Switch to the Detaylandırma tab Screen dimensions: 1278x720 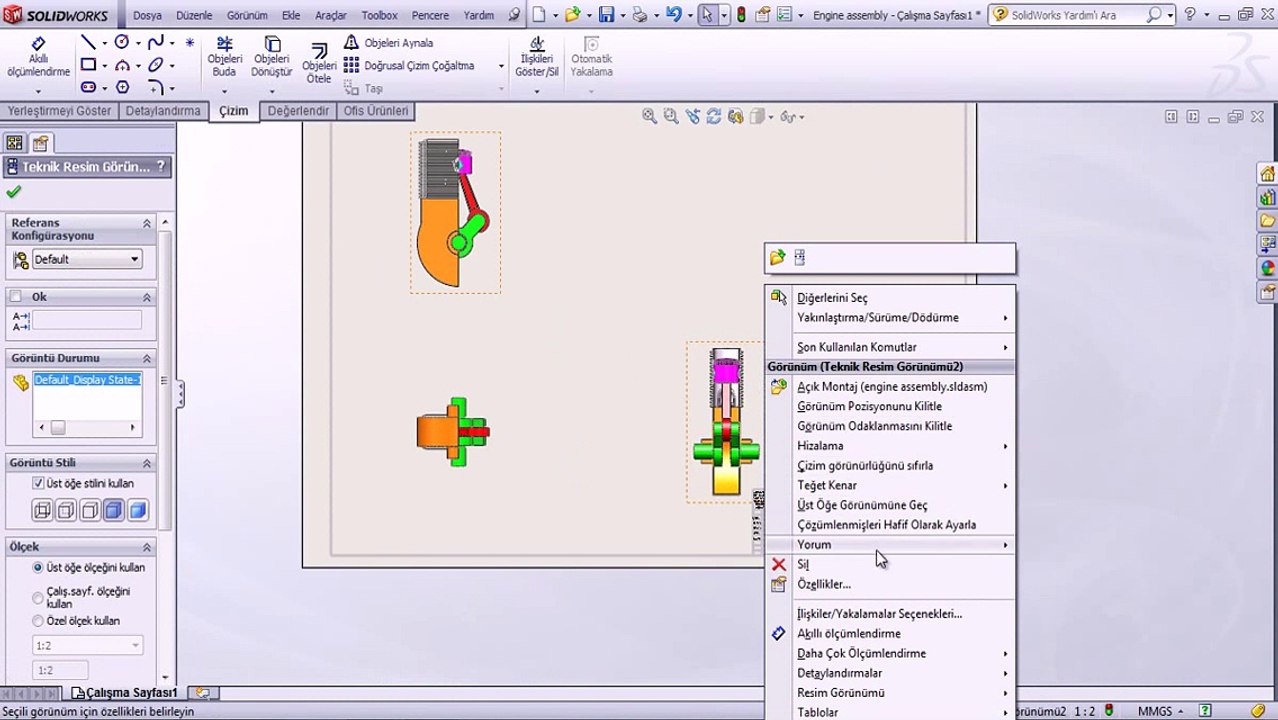point(163,111)
